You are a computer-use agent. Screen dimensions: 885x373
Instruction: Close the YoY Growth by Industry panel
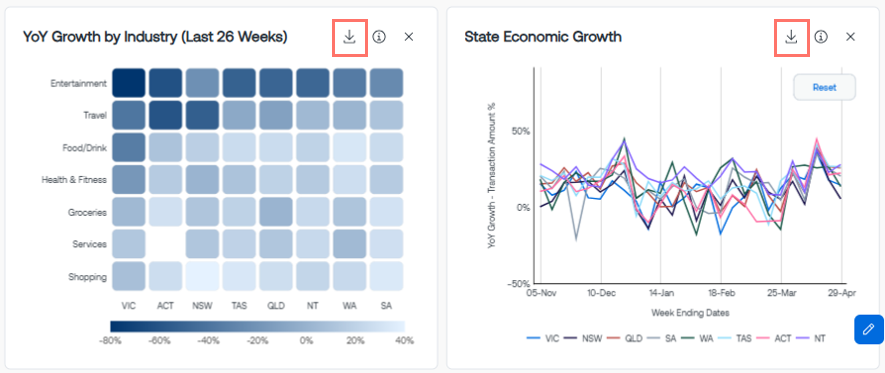tap(409, 37)
